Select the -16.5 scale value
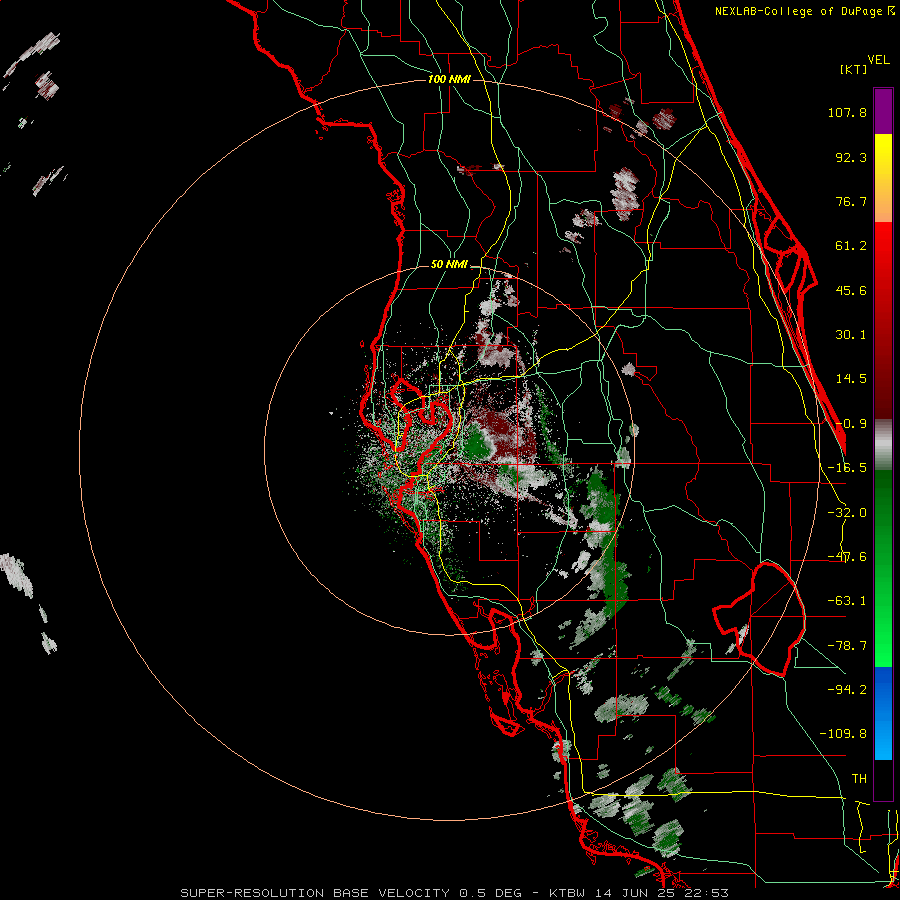This screenshot has width=900, height=900. 847,468
